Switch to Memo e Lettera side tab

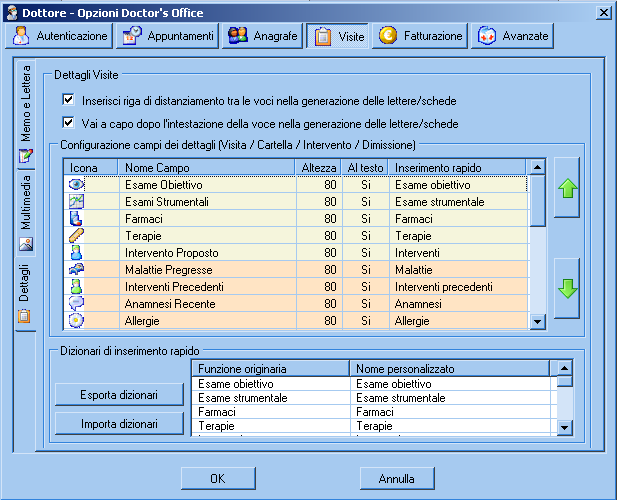[26, 114]
